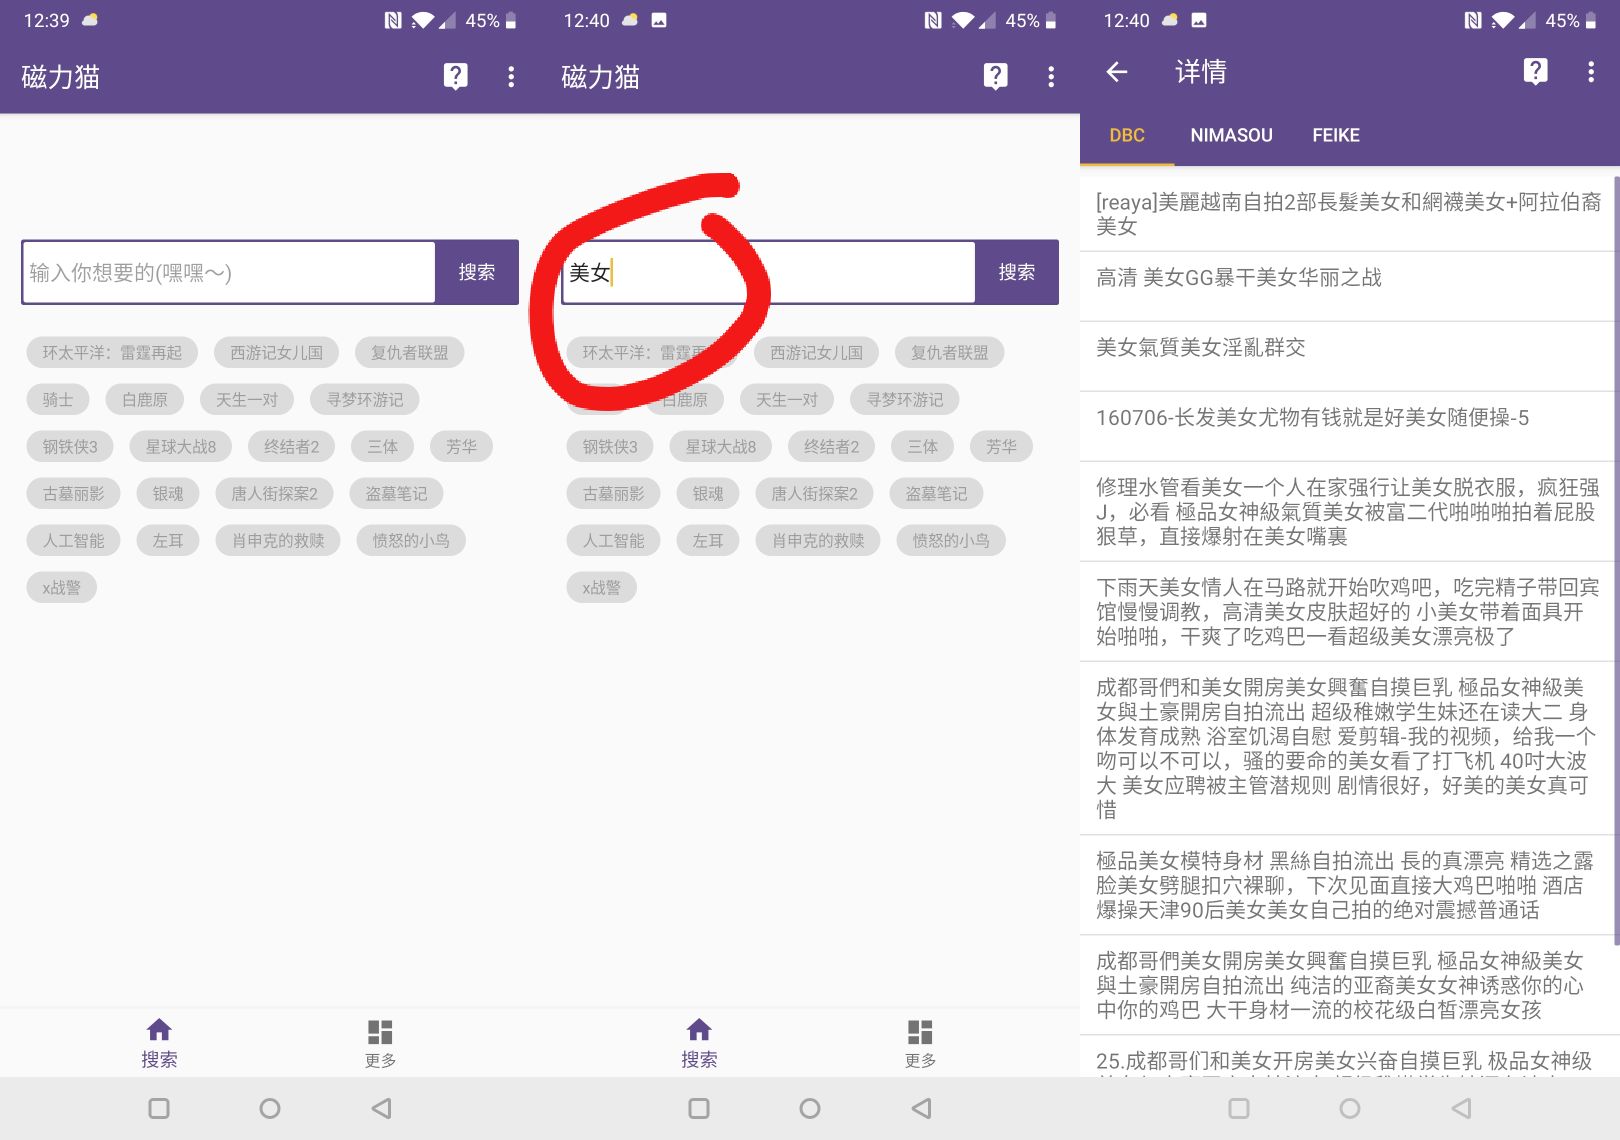
Task: Tap Android home circle on 详情 screen
Action: coord(1350,1108)
